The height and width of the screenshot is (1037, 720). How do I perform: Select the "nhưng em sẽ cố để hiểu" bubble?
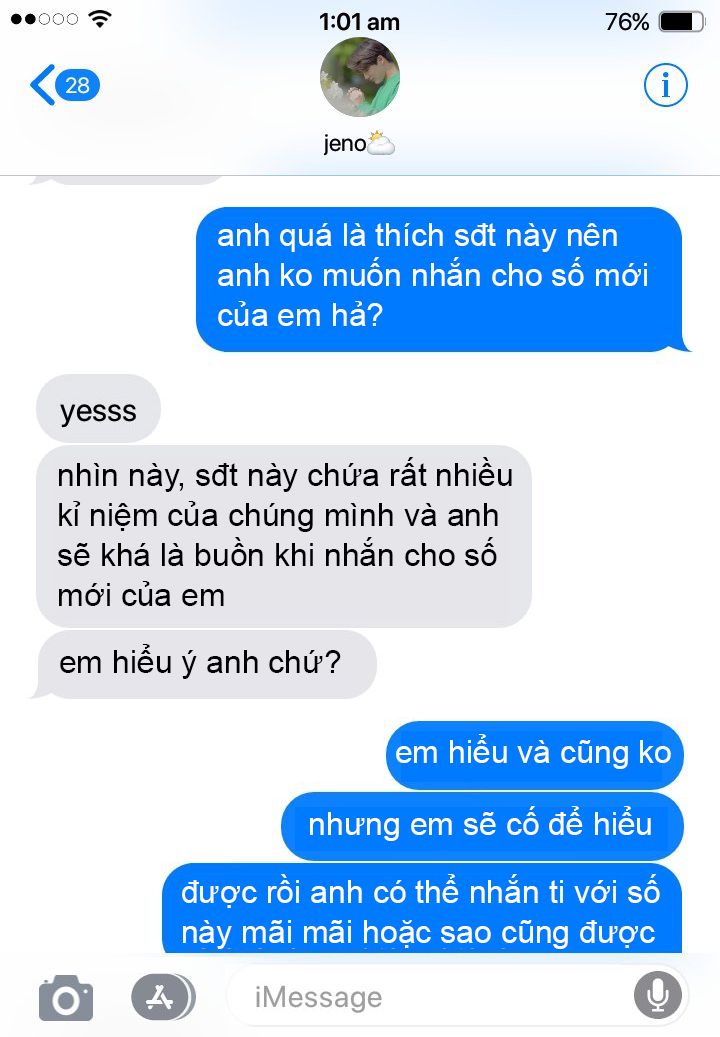pos(482,825)
